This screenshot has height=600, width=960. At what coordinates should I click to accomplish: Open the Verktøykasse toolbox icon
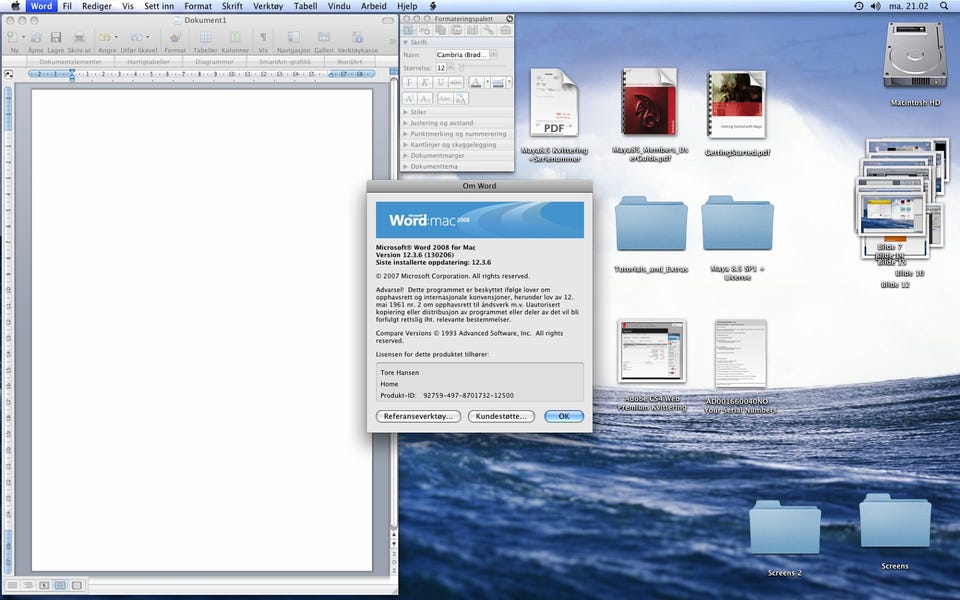coord(357,37)
